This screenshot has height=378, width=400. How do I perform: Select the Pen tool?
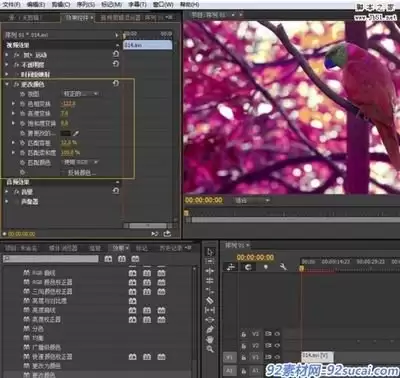tap(210, 330)
